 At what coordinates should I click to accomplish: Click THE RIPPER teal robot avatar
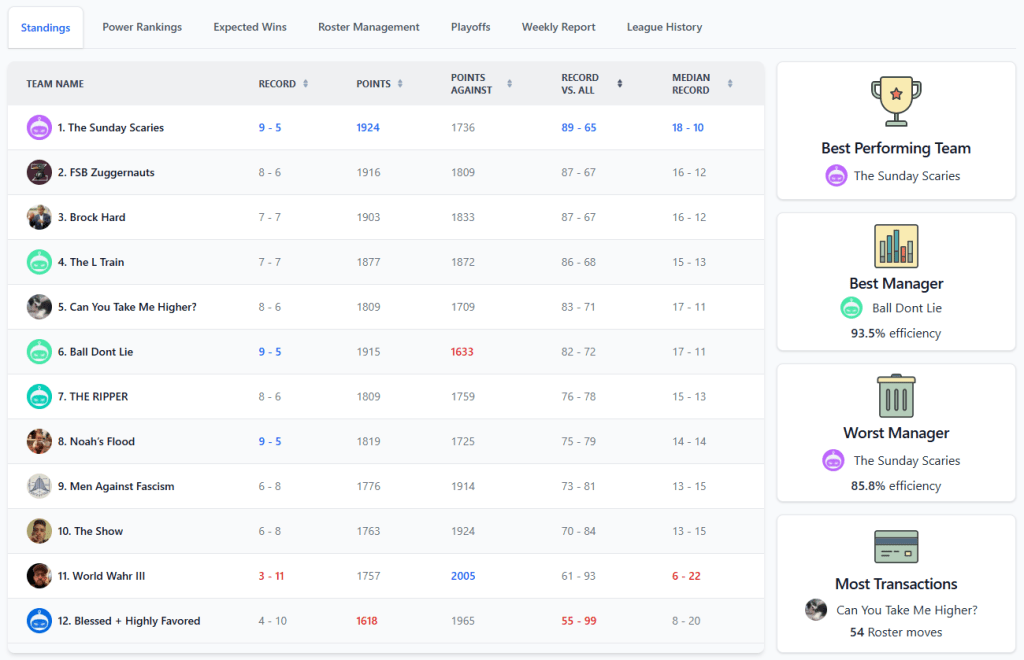pos(39,397)
